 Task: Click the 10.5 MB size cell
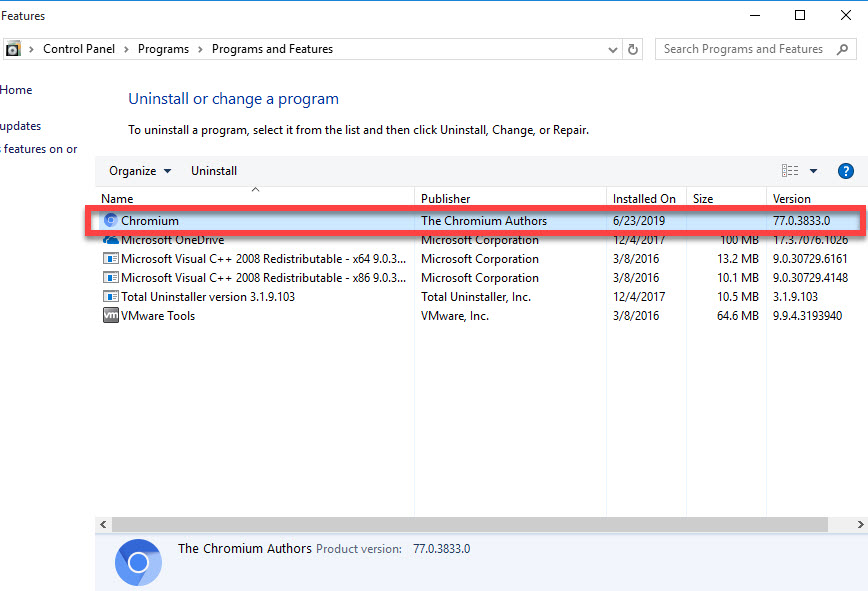737,297
